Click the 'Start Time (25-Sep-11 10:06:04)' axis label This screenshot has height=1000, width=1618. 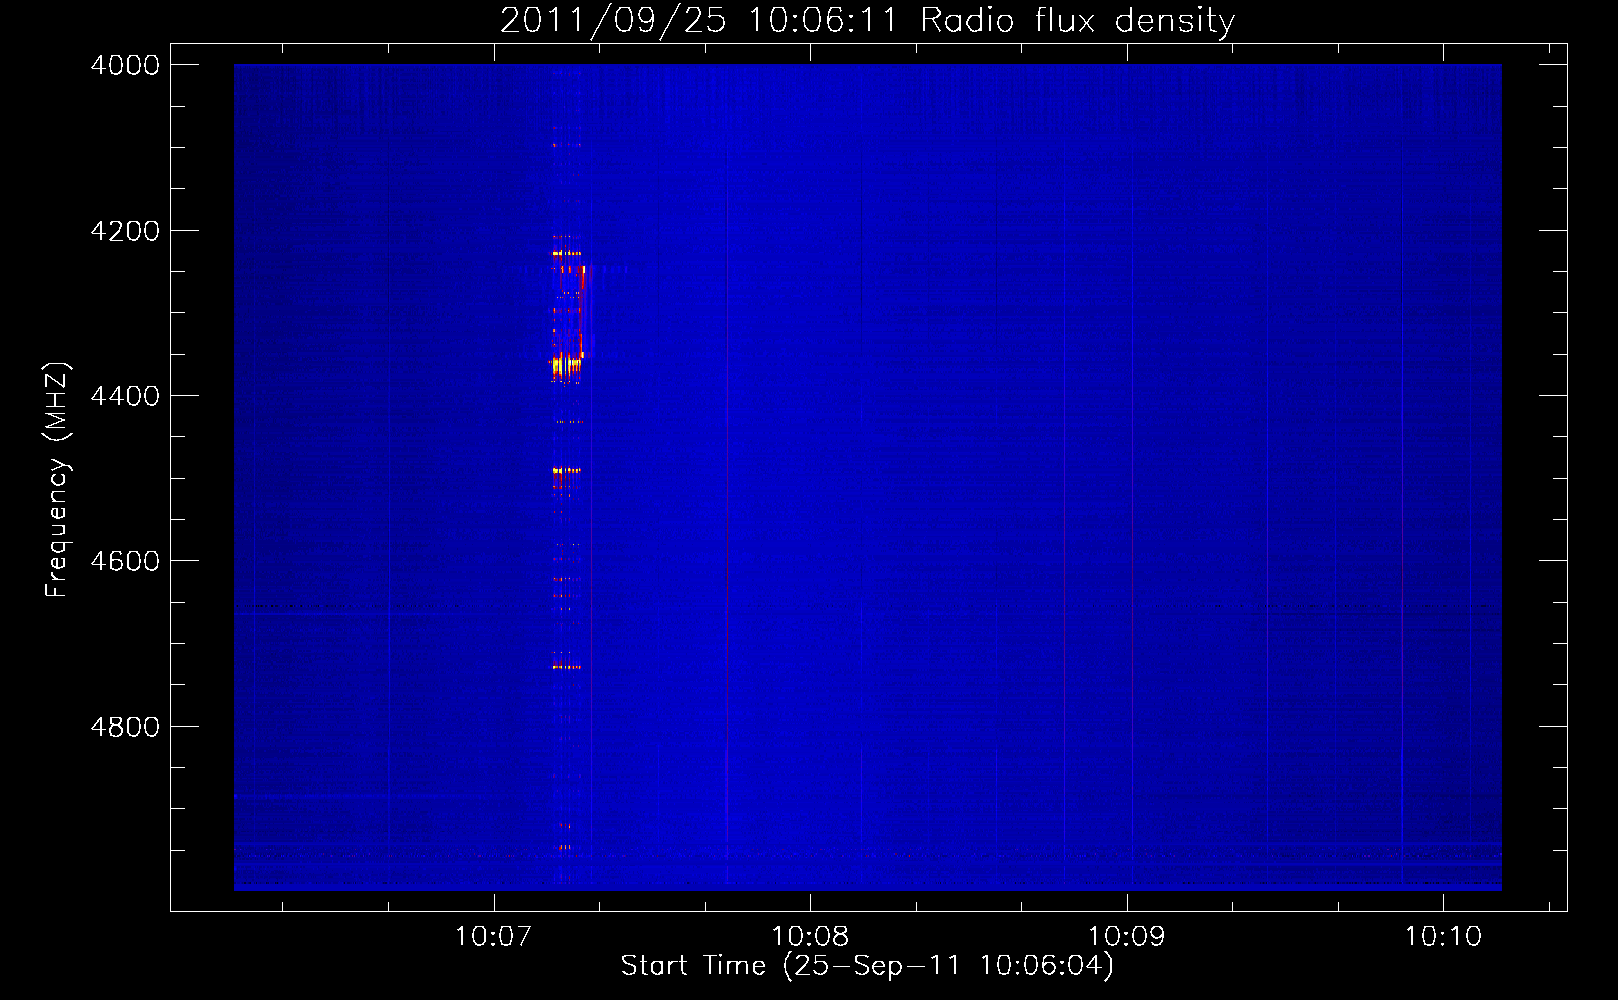[867, 966]
